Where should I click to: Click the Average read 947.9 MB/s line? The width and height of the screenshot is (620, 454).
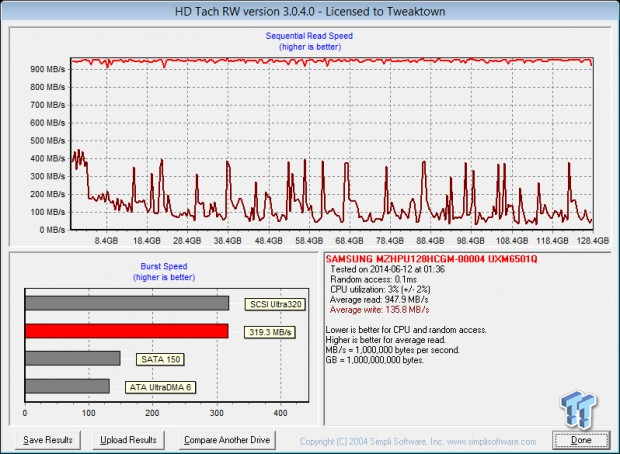(x=379, y=300)
